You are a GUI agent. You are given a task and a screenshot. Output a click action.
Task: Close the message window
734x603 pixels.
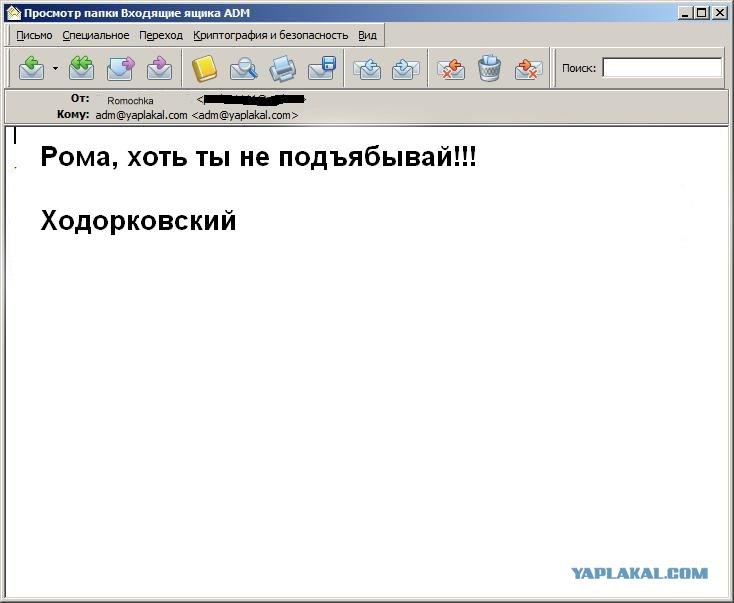[x=719, y=13]
